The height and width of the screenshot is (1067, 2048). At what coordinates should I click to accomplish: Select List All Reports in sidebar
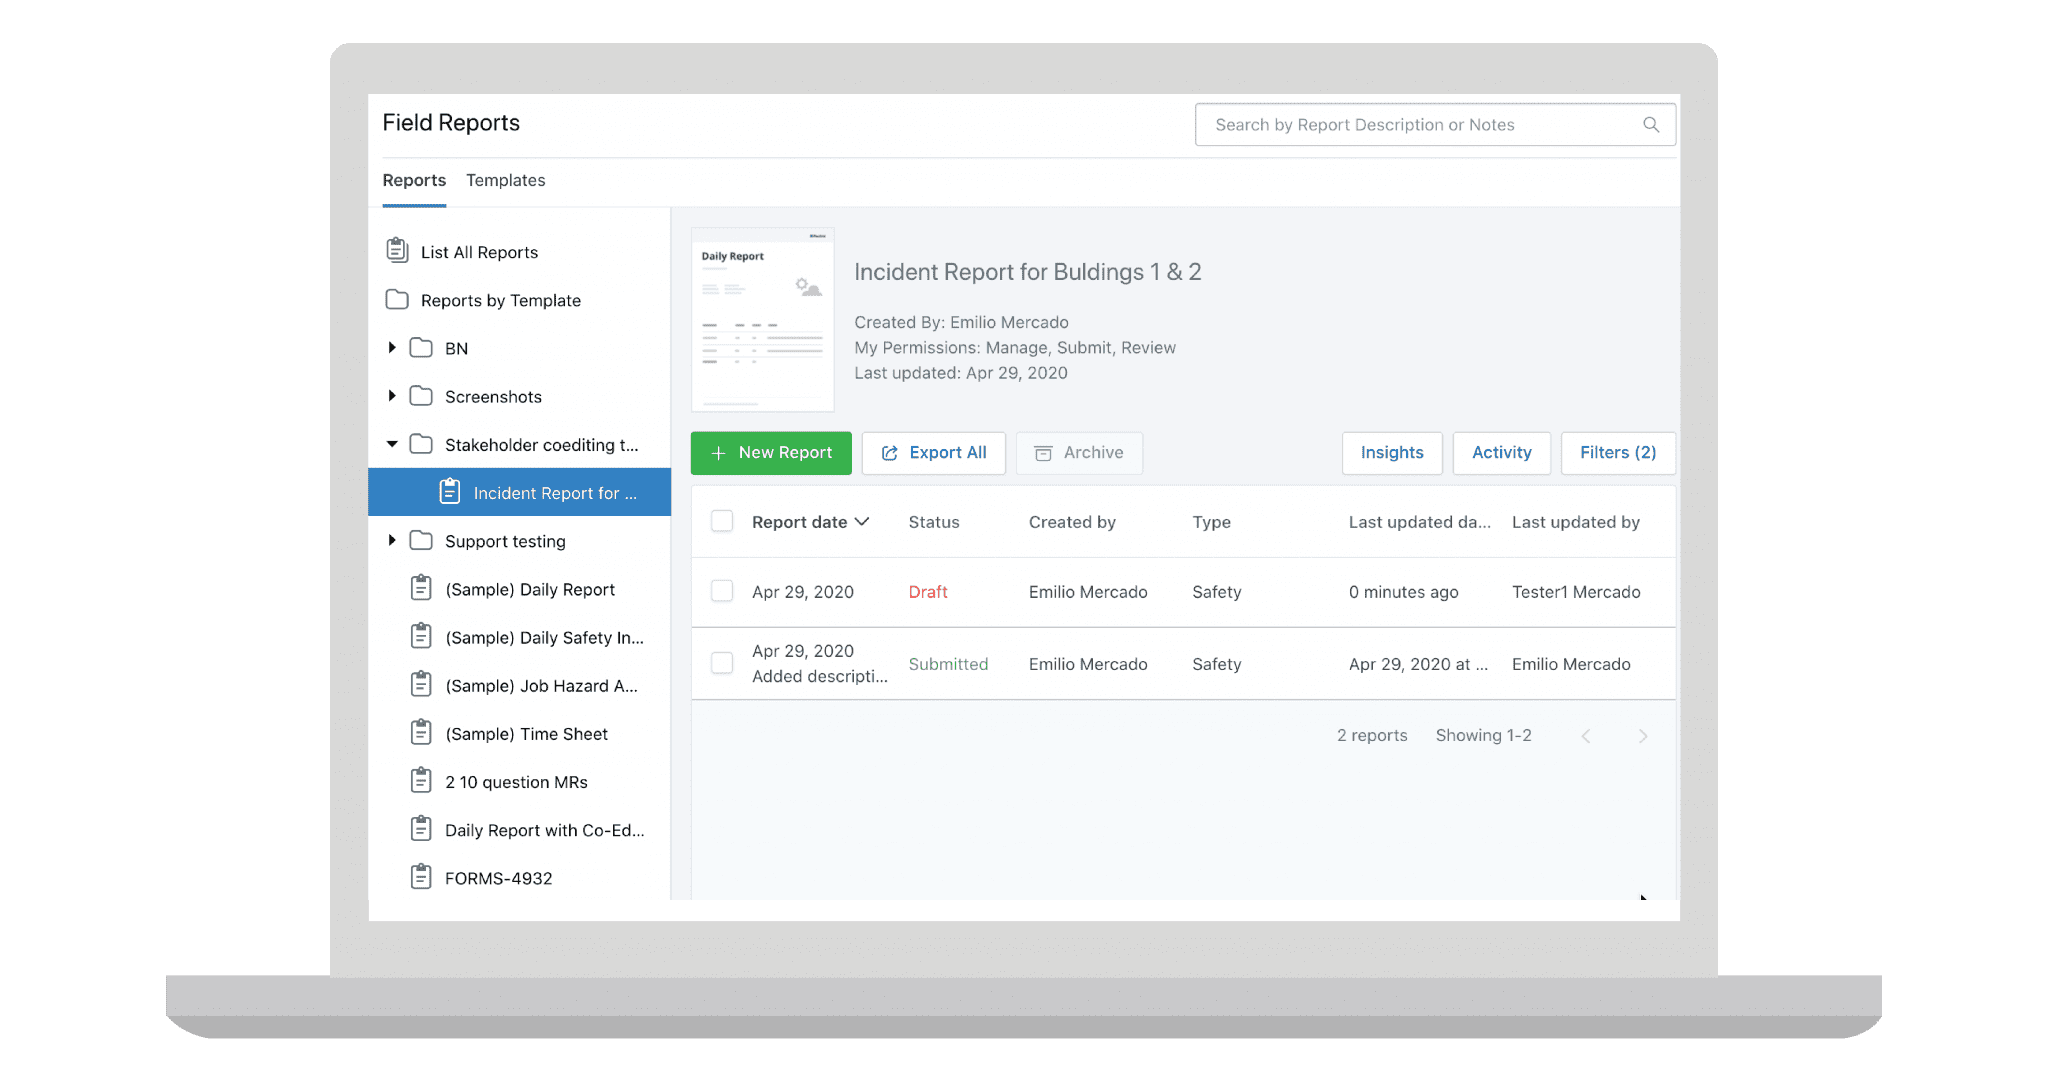click(519, 252)
